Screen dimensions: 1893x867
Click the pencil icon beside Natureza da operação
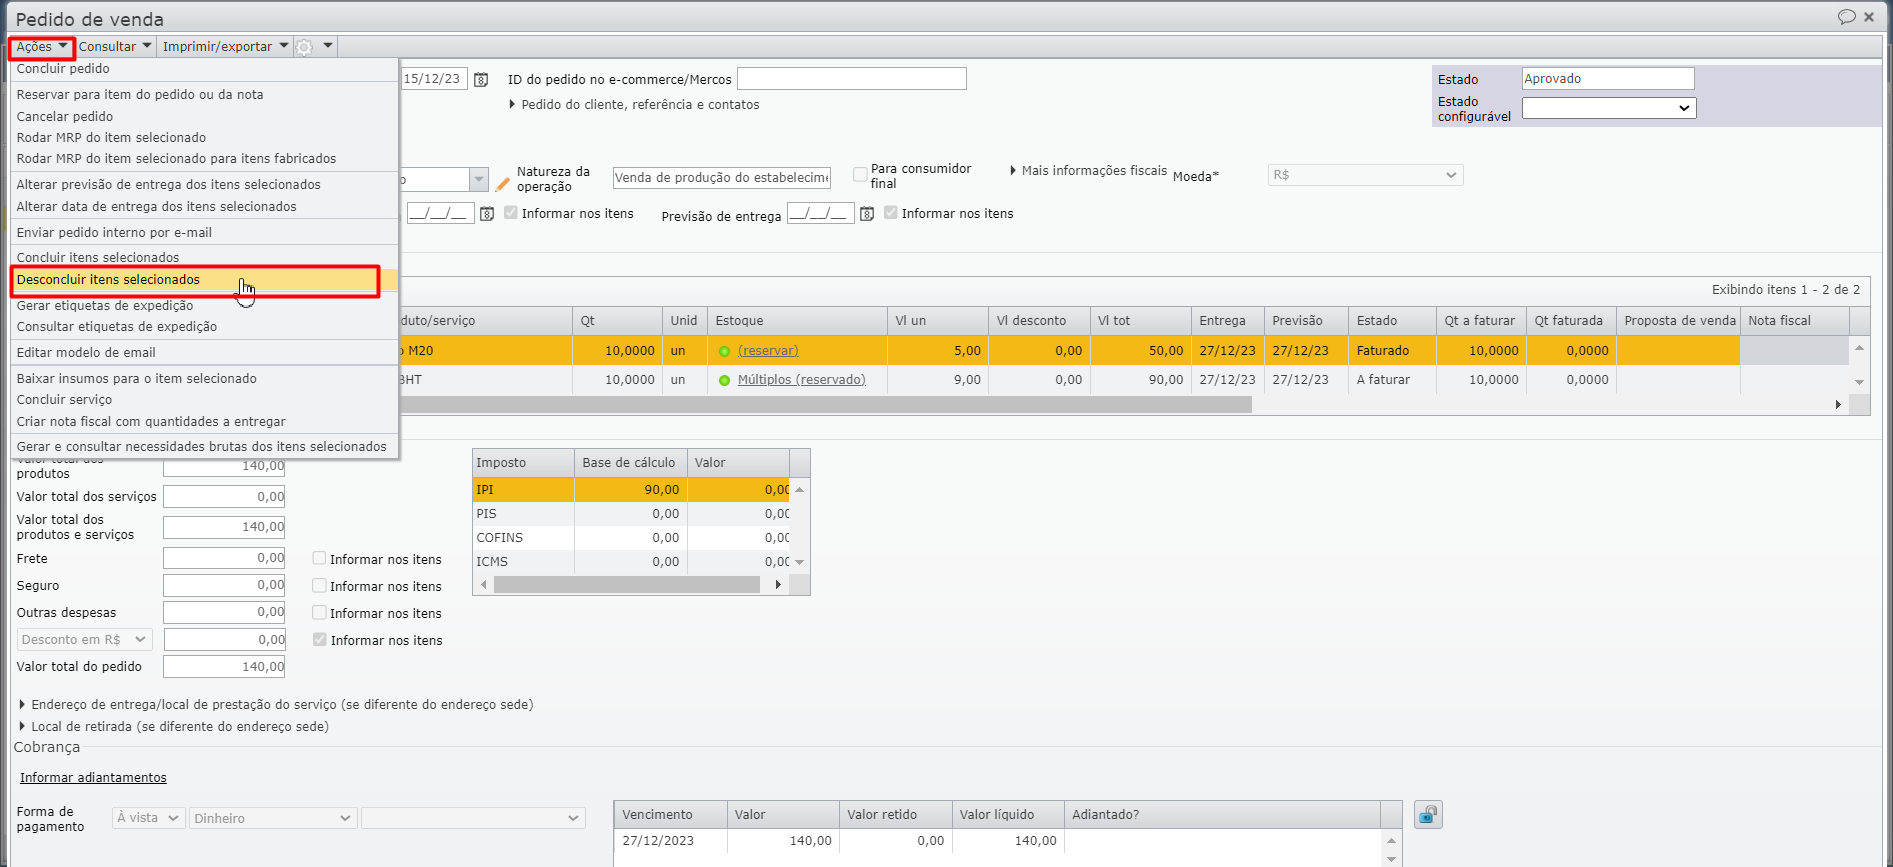tap(503, 184)
